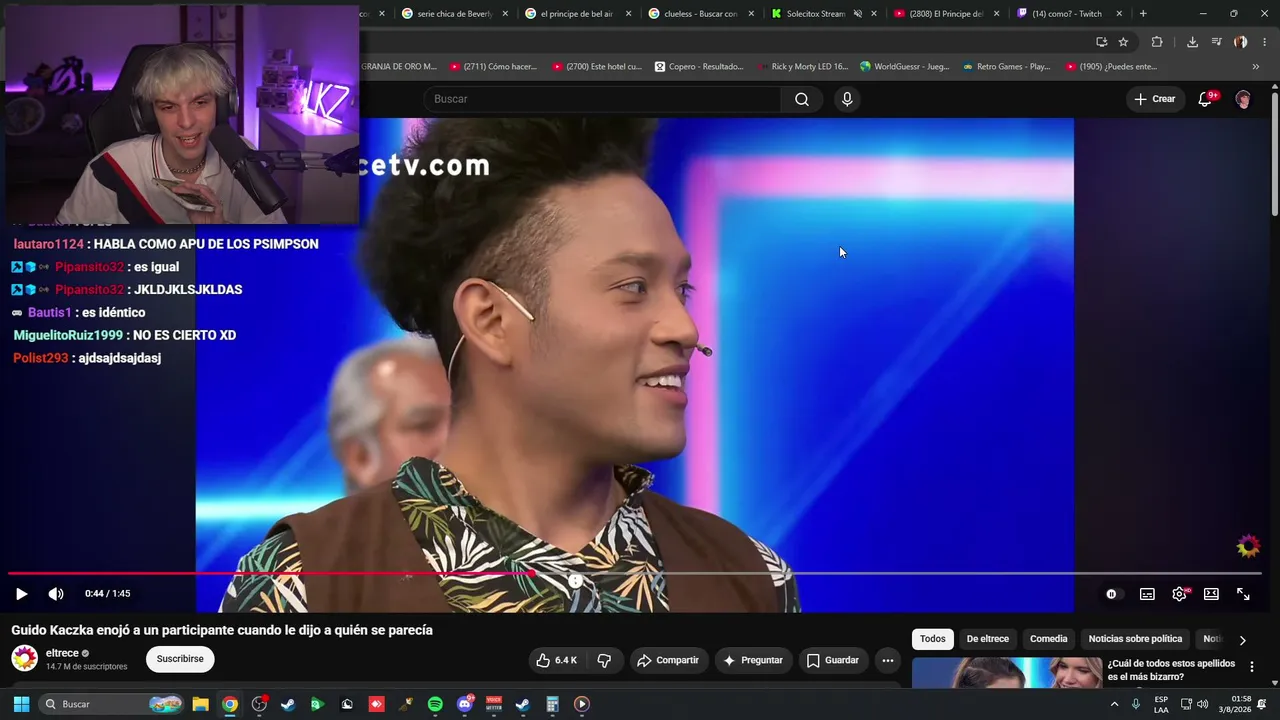Open the ESP LAA language switcher
Screen dimensions: 1280x720
click(1161, 704)
